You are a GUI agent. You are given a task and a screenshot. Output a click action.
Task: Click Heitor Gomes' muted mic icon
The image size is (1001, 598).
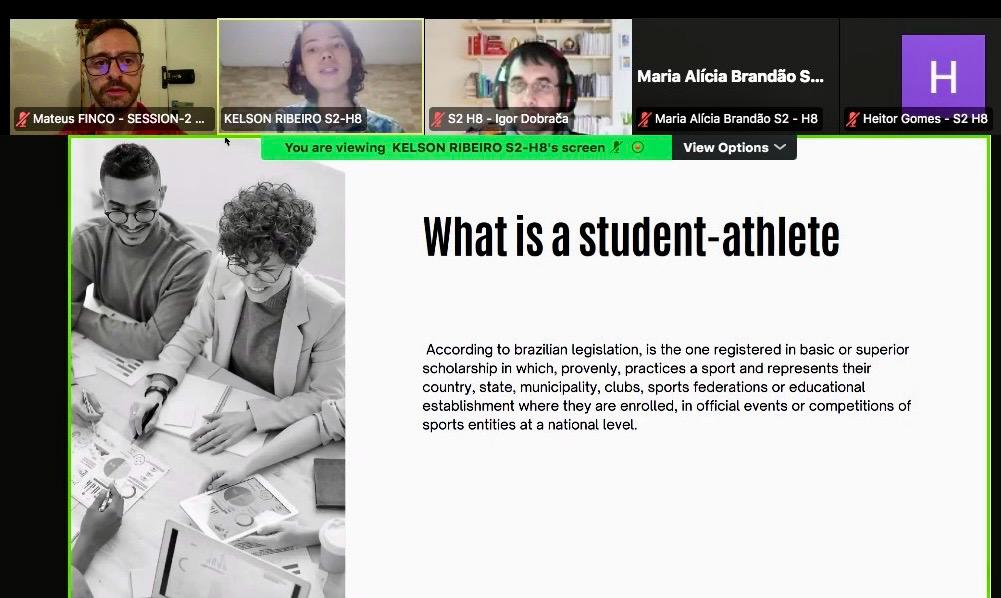853,119
